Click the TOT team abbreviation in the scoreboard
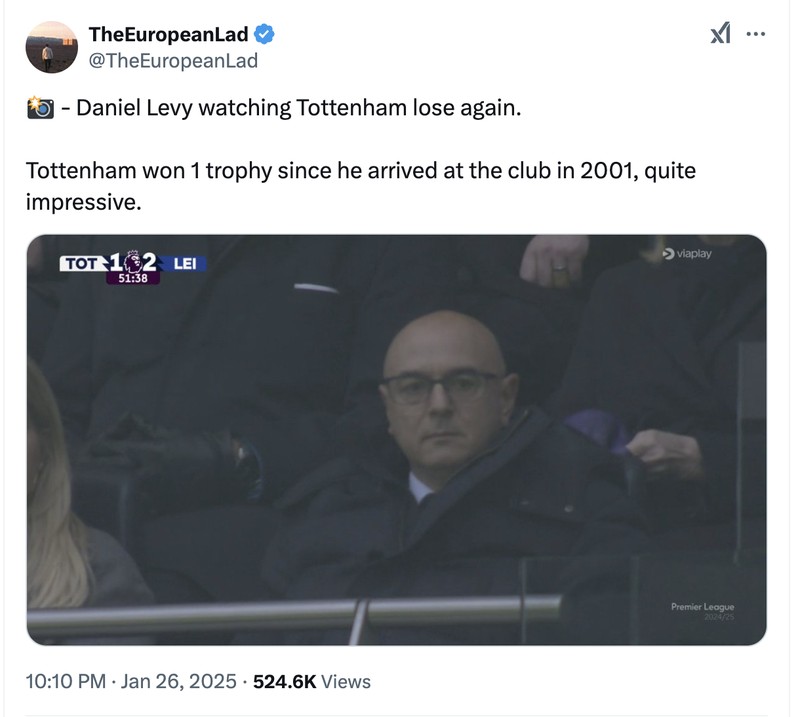Screen dimensions: 800x717 pyautogui.click(x=83, y=262)
